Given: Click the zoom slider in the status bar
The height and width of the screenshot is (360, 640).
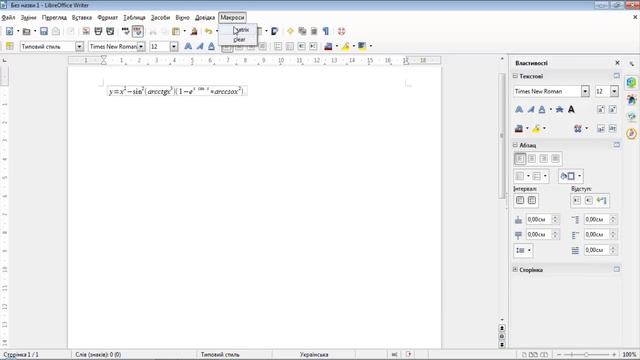Looking at the screenshot, I should pyautogui.click(x=586, y=355).
